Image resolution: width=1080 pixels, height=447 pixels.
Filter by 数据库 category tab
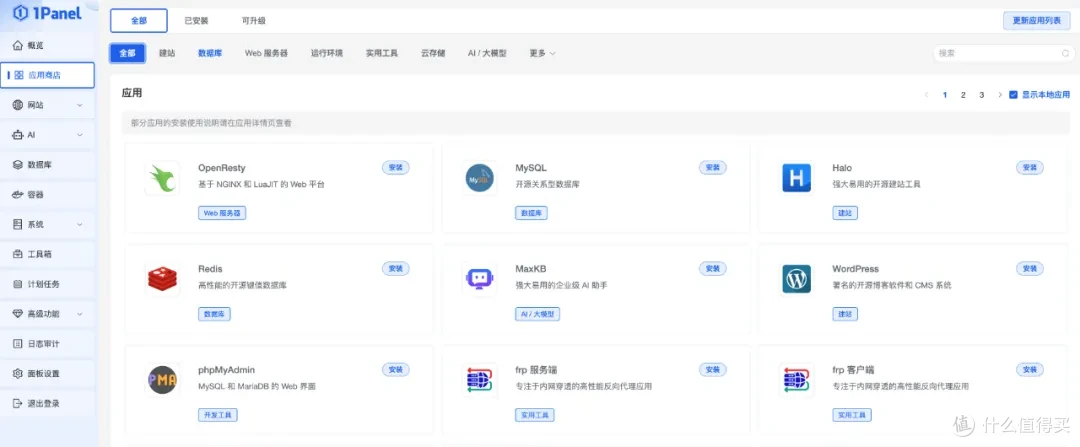210,53
